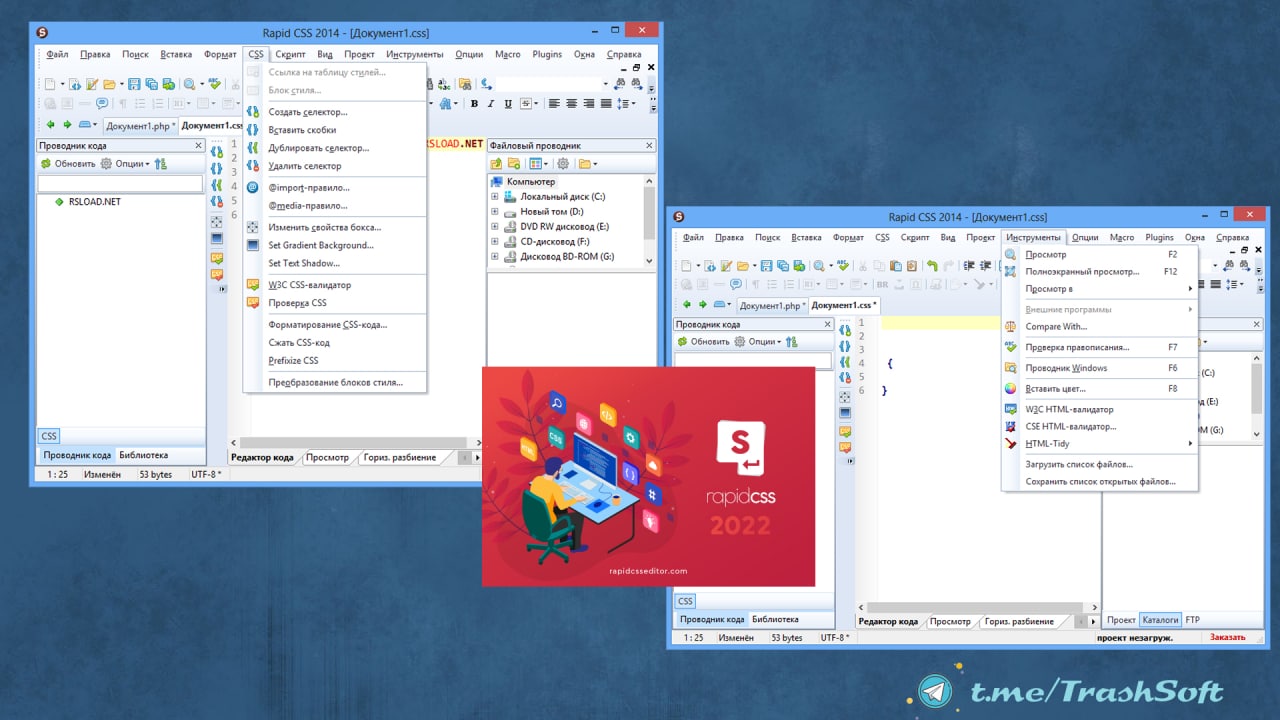Expand 'Локальный диск (C:)' tree node
Screen dimensions: 1280x720
(494, 197)
